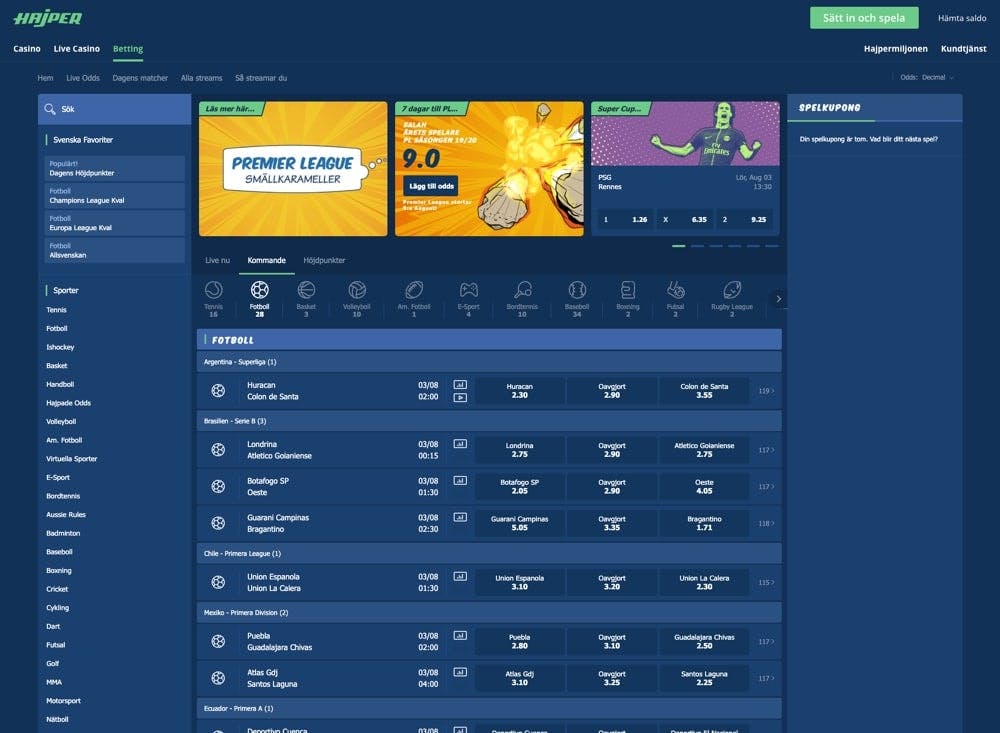This screenshot has height=733, width=1000.
Task: Open Dagens Höjdpunkter favorite
Action: tap(115, 168)
